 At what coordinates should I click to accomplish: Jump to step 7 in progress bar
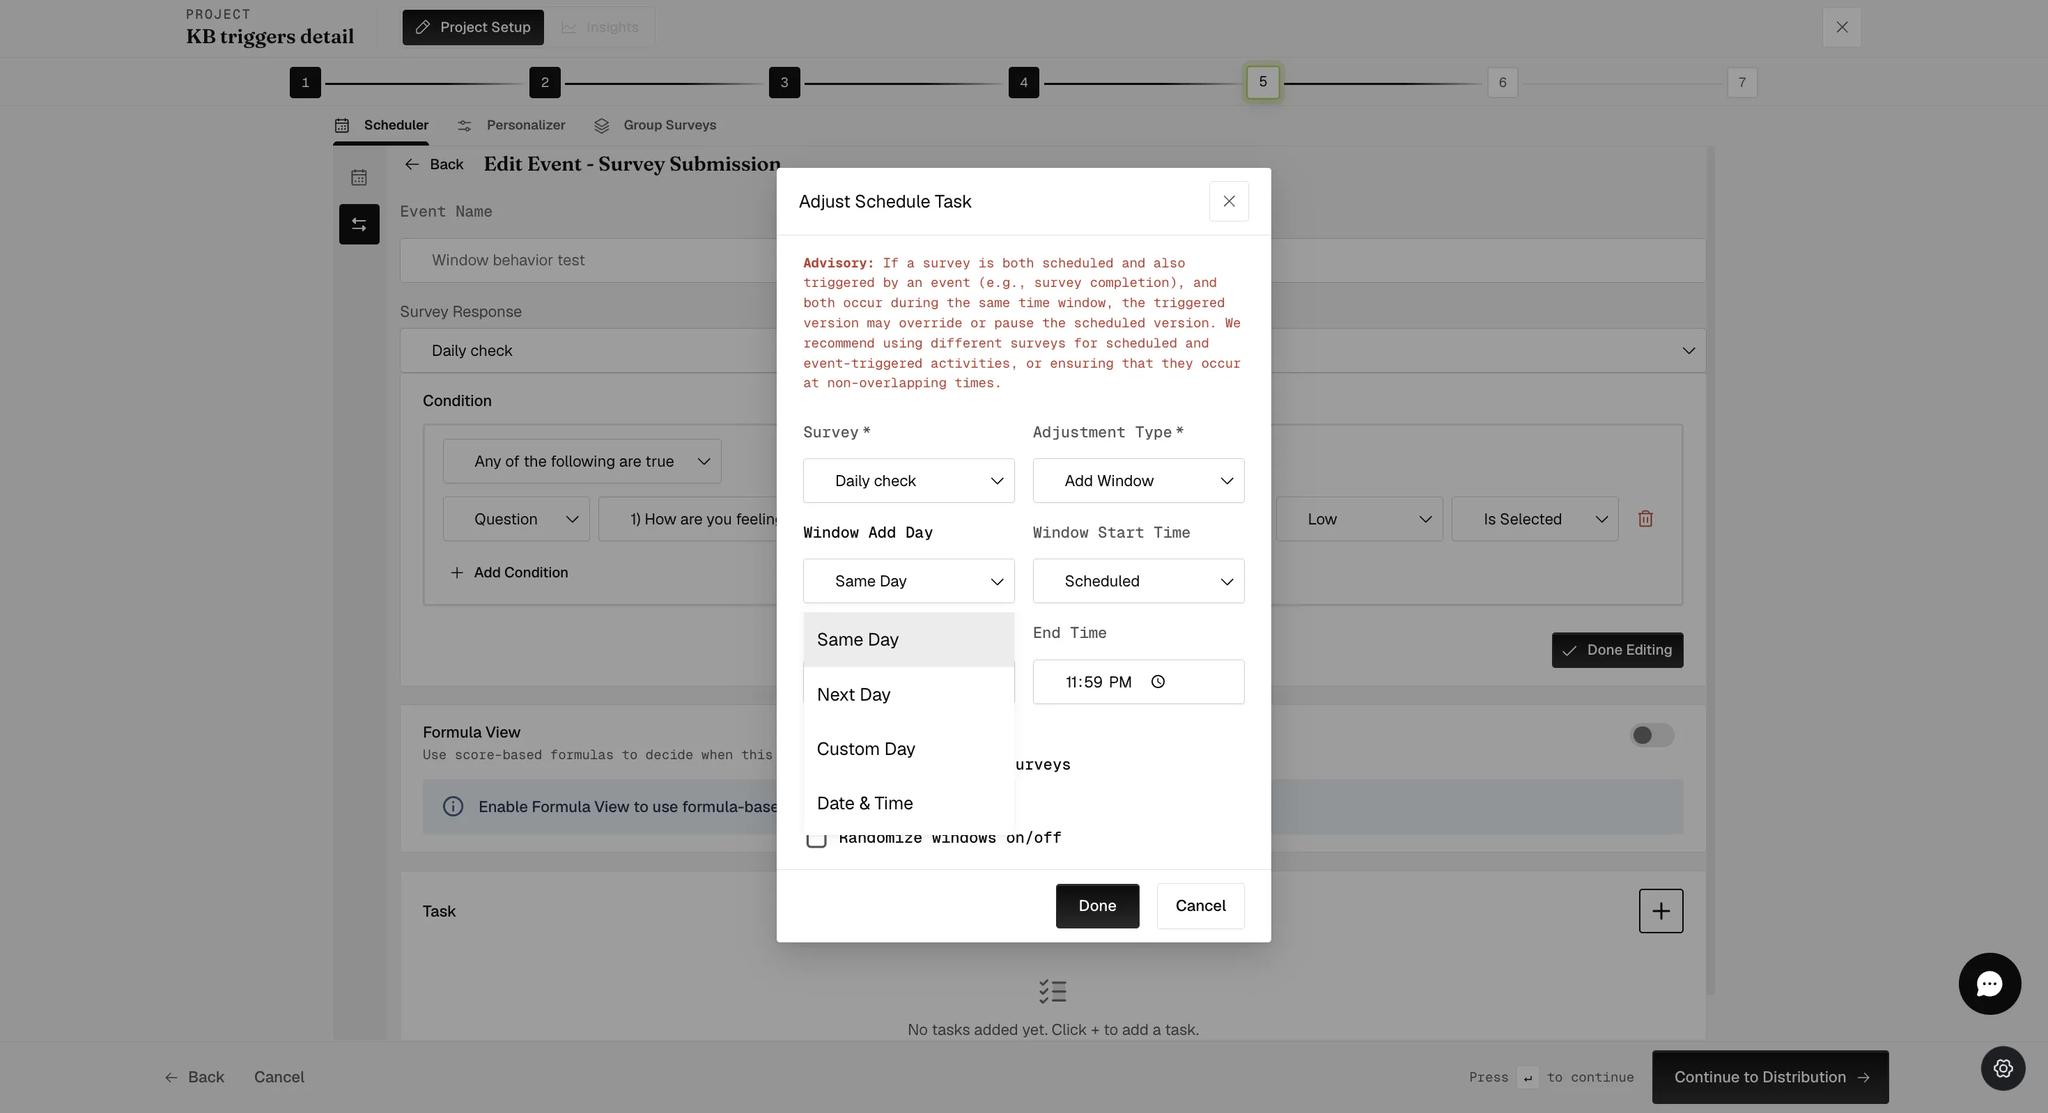[x=1742, y=82]
